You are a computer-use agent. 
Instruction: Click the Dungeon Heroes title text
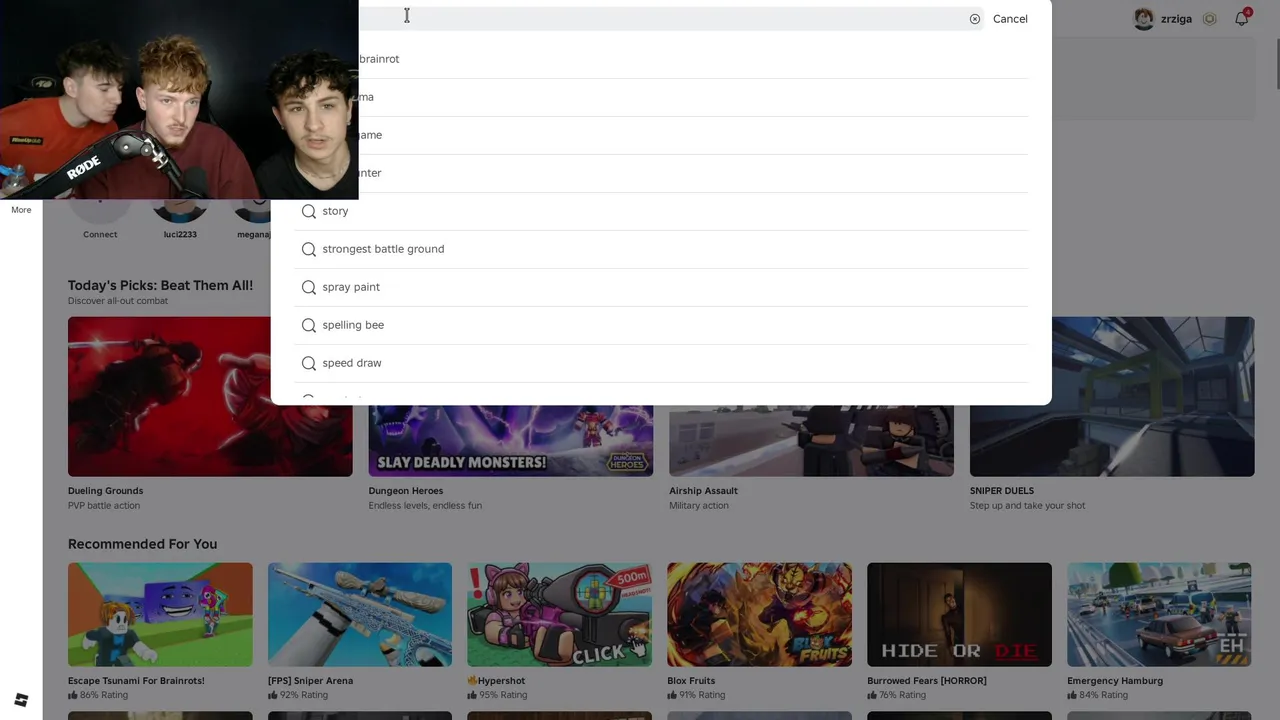[x=406, y=491]
